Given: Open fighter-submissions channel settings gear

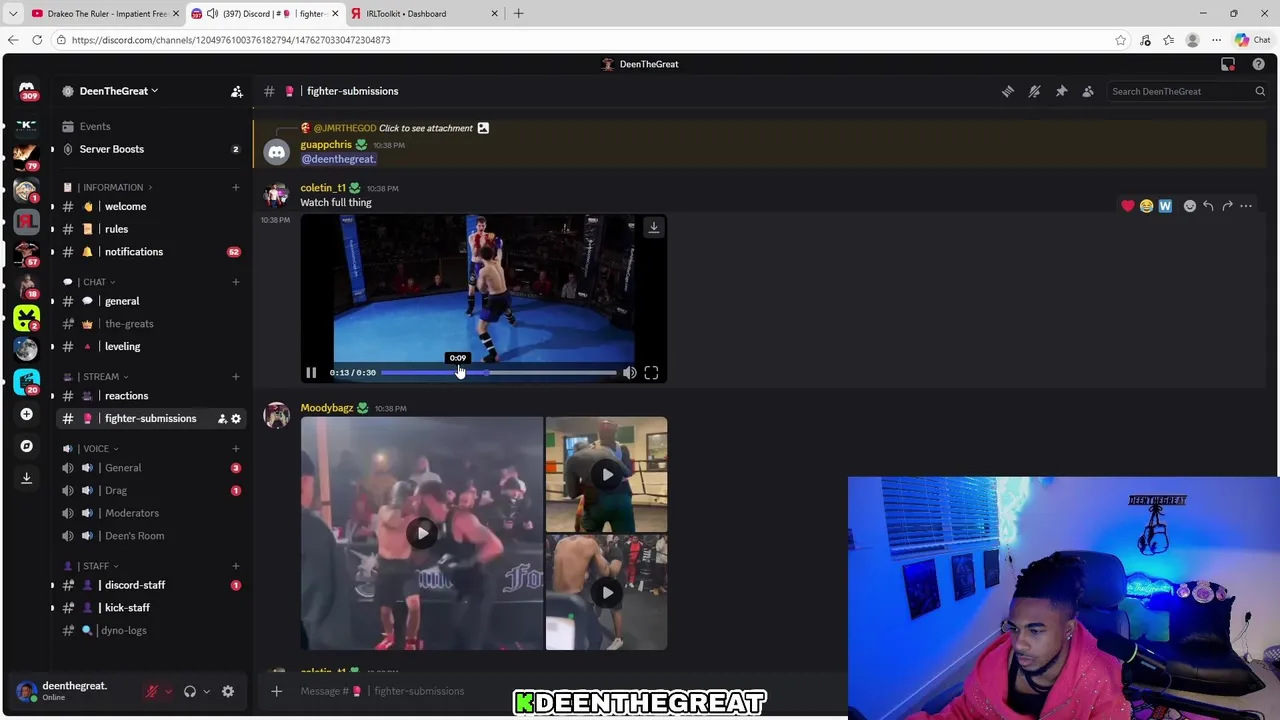Looking at the screenshot, I should tap(236, 419).
